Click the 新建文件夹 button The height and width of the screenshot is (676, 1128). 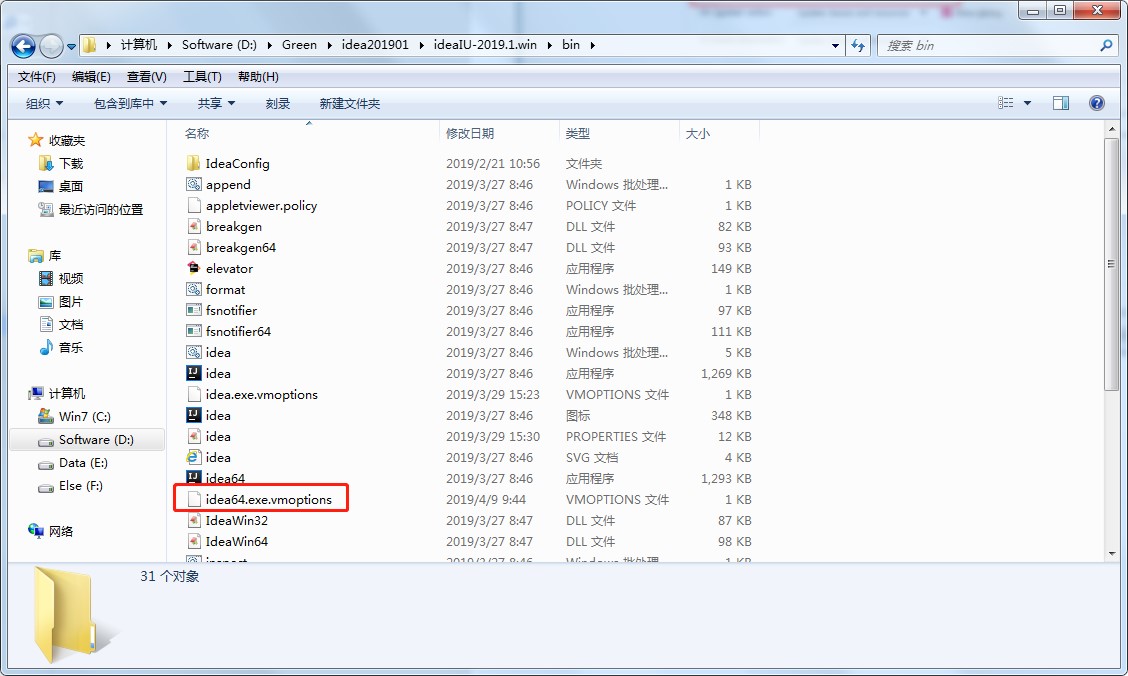[350, 104]
